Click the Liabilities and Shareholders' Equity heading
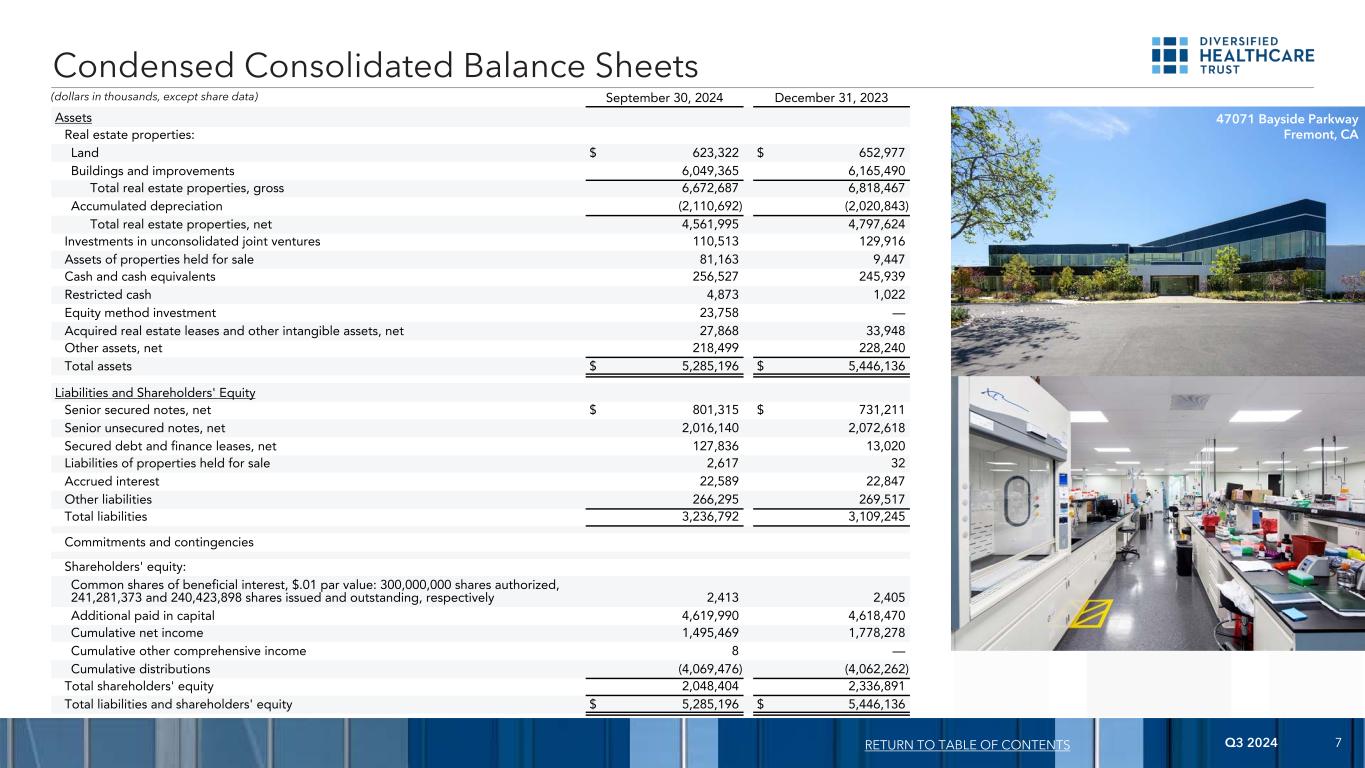 [155, 392]
